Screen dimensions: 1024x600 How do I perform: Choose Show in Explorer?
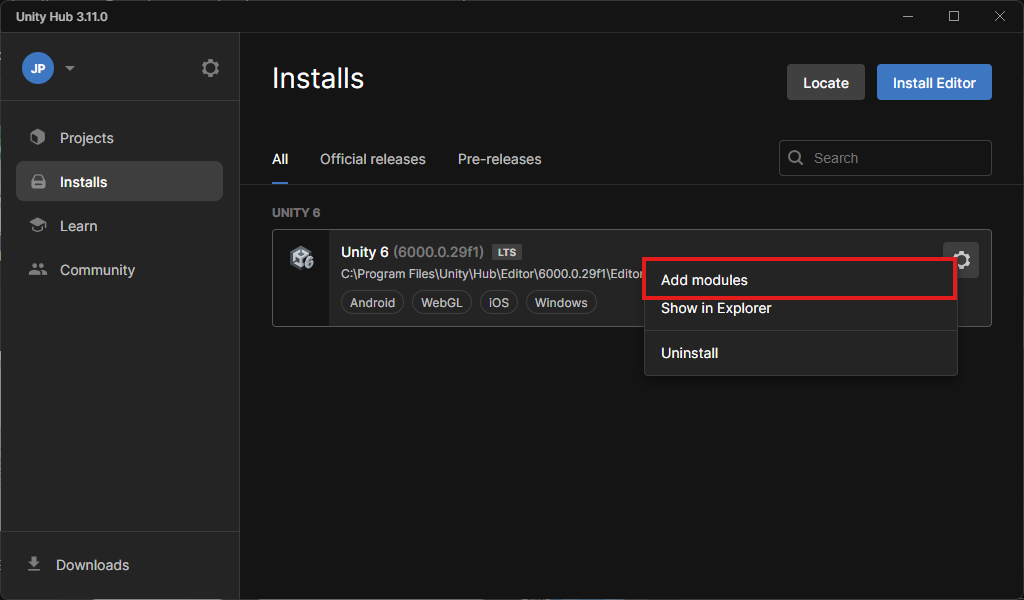800,309
